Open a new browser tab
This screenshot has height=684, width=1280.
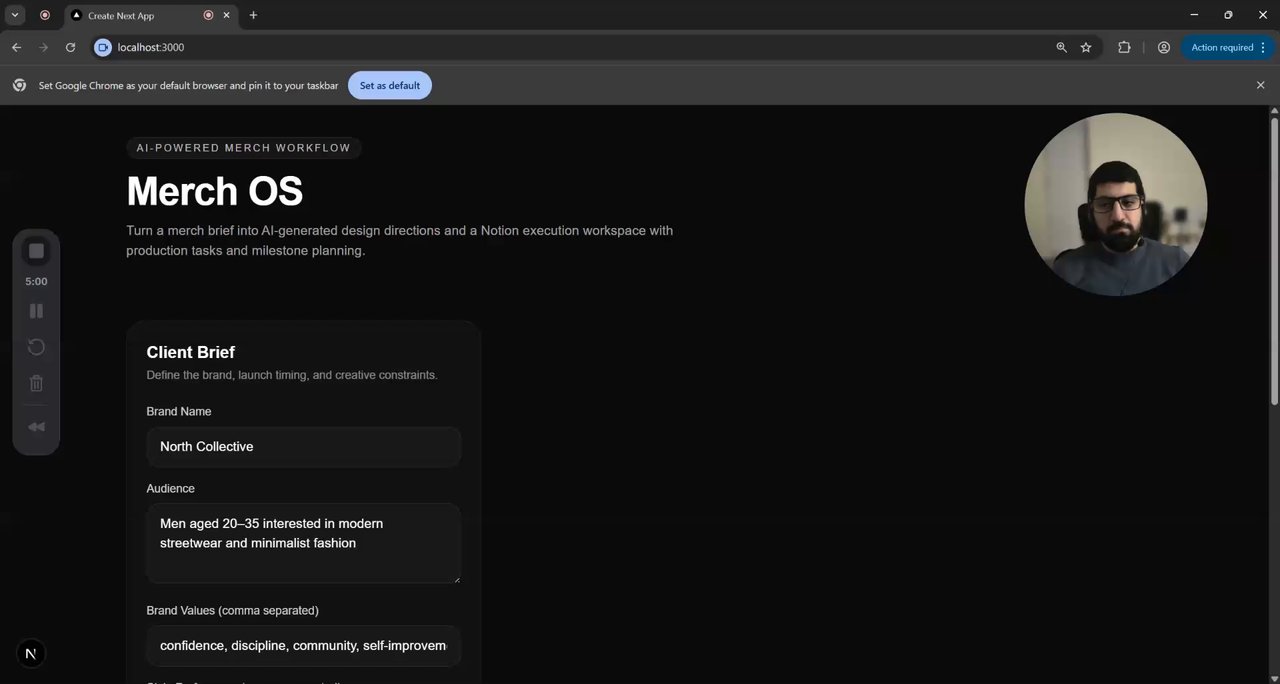[x=253, y=15]
